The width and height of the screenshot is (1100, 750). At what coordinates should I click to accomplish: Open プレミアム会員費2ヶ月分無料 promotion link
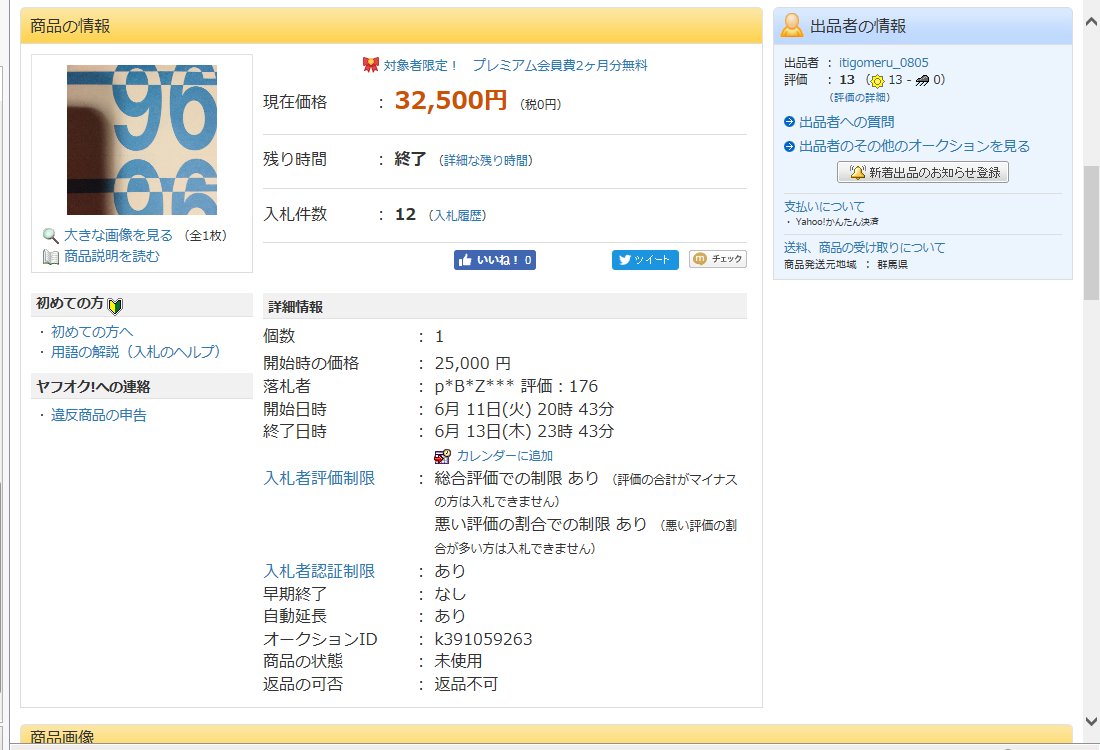(x=560, y=65)
